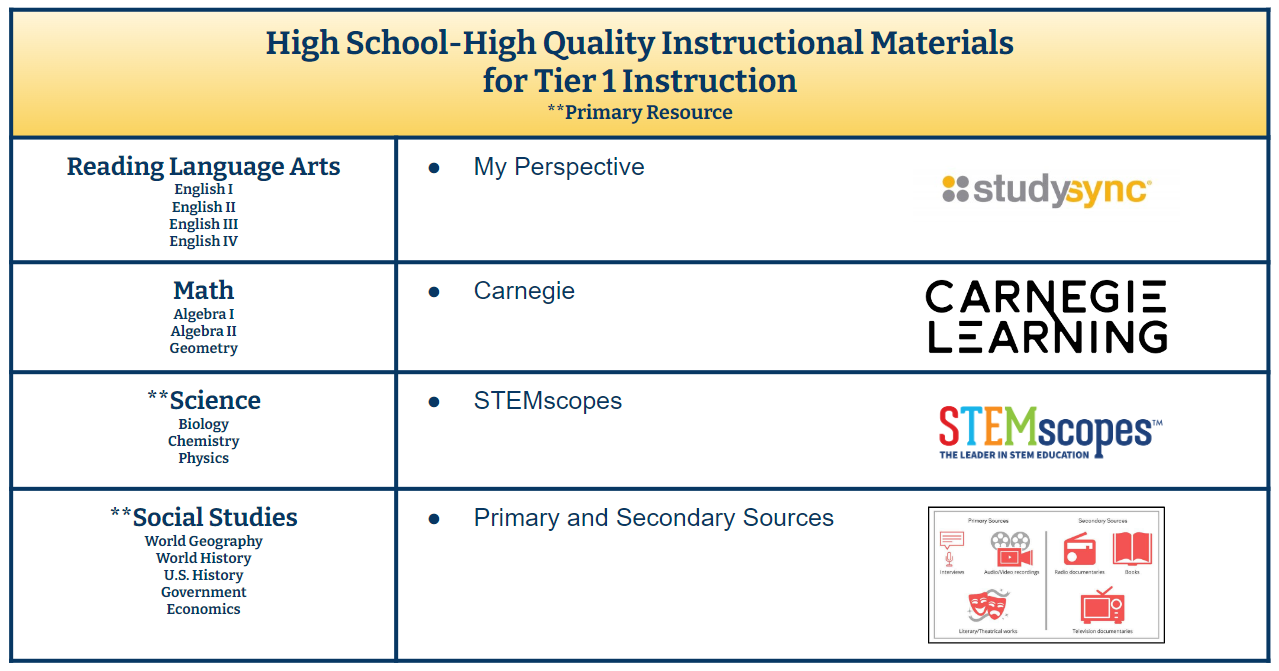Select the My Perspective bullet item
The height and width of the screenshot is (671, 1279).
point(559,167)
